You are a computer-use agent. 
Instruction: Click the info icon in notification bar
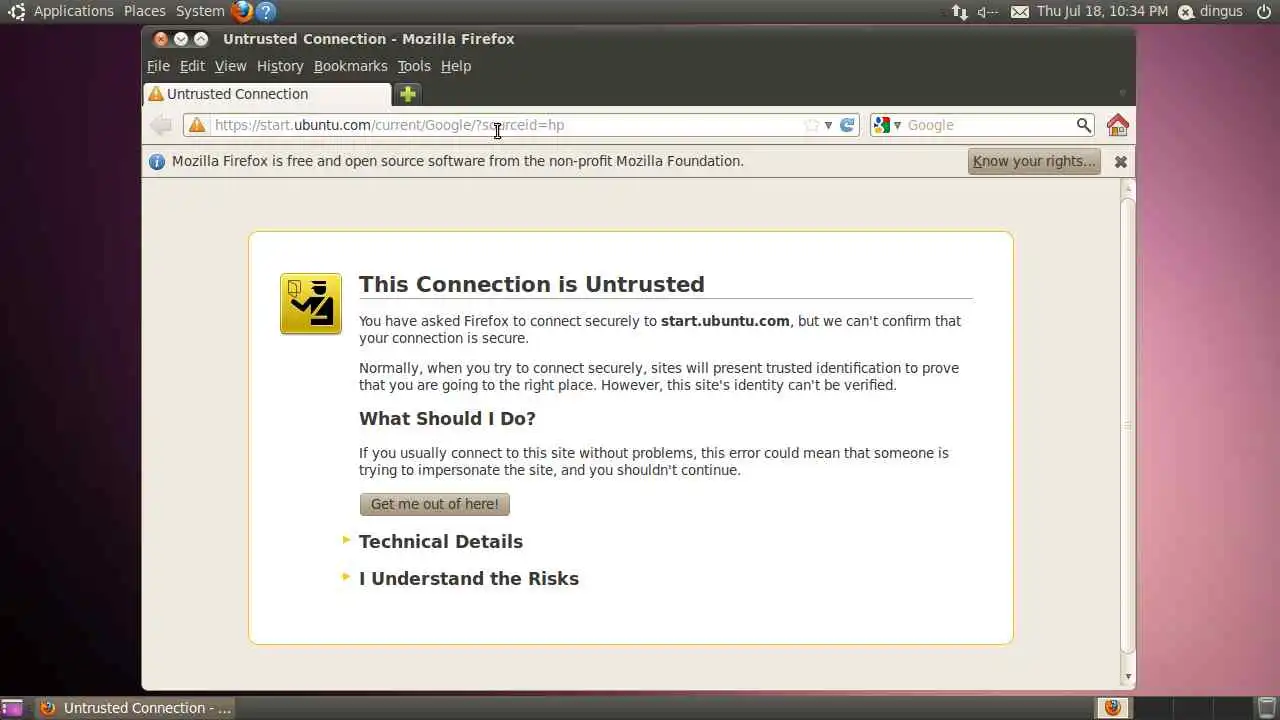tap(157, 161)
